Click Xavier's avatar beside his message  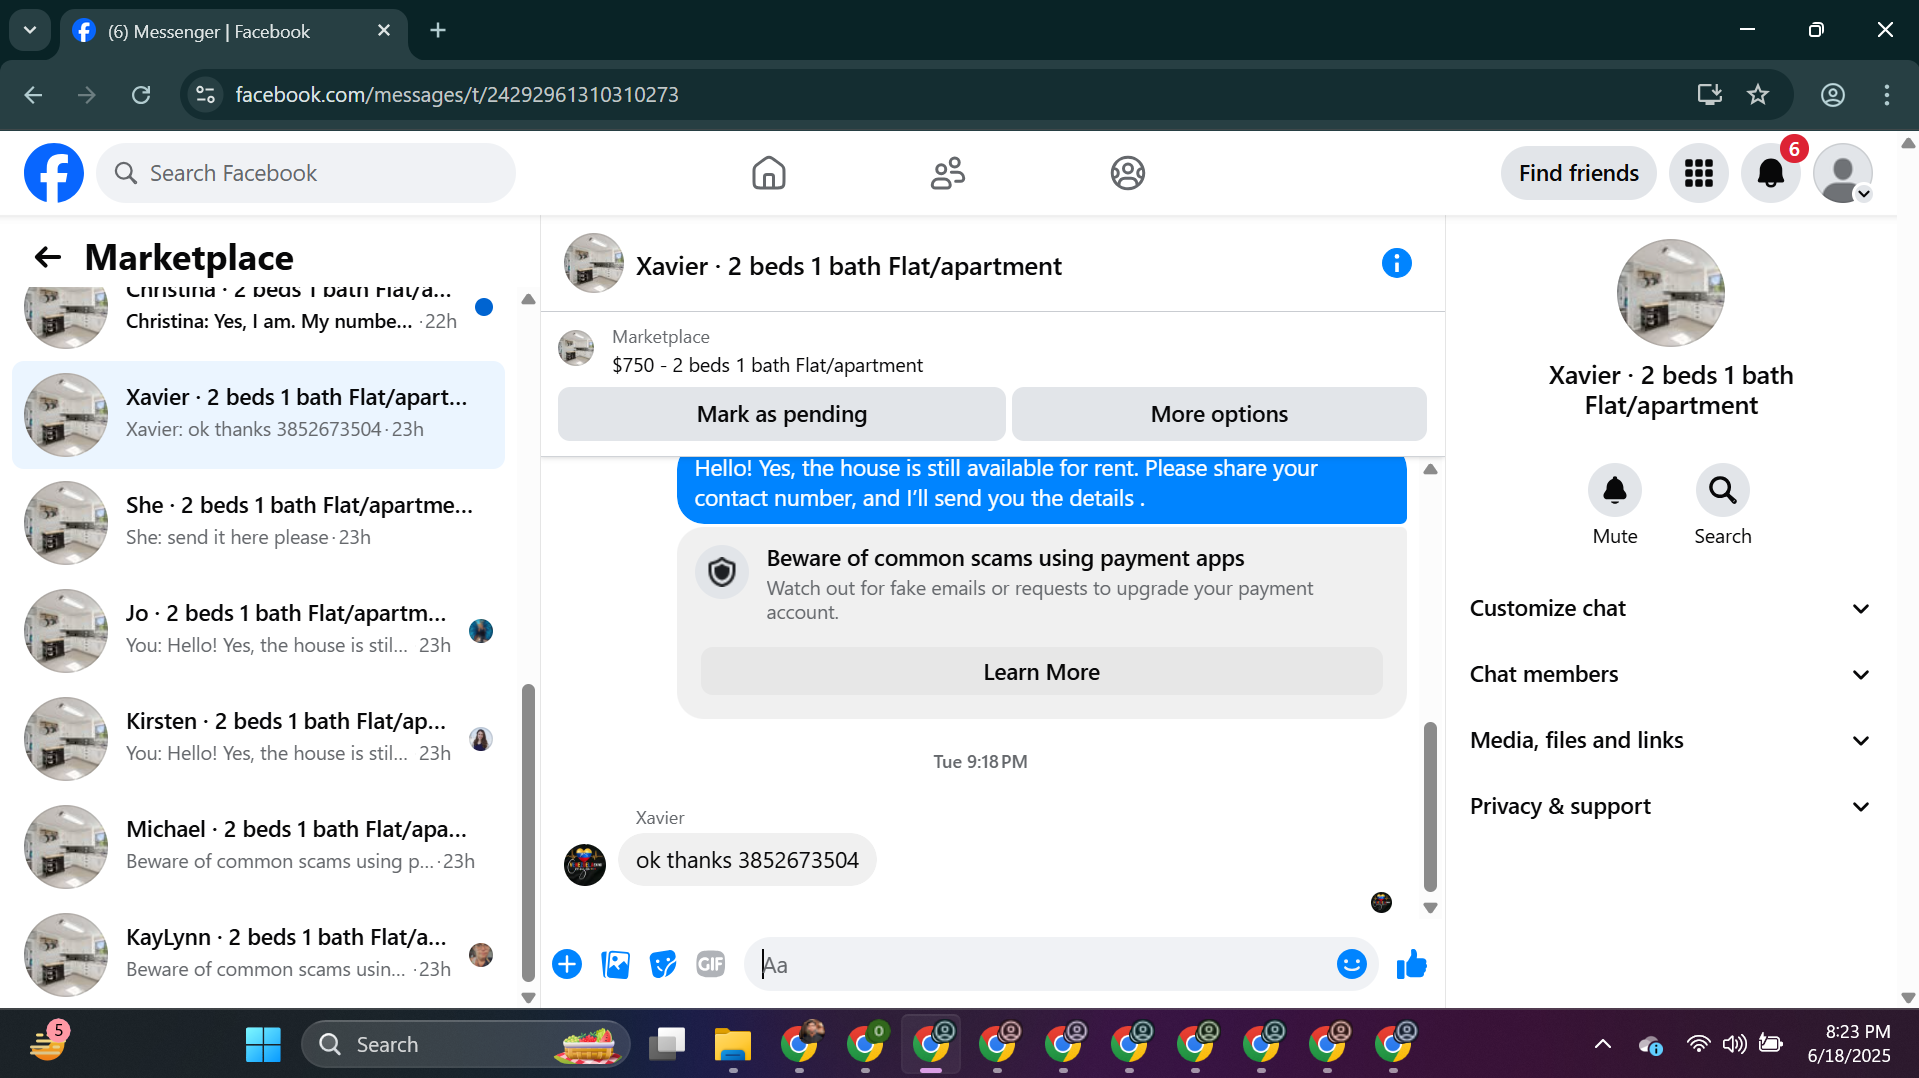coord(585,864)
